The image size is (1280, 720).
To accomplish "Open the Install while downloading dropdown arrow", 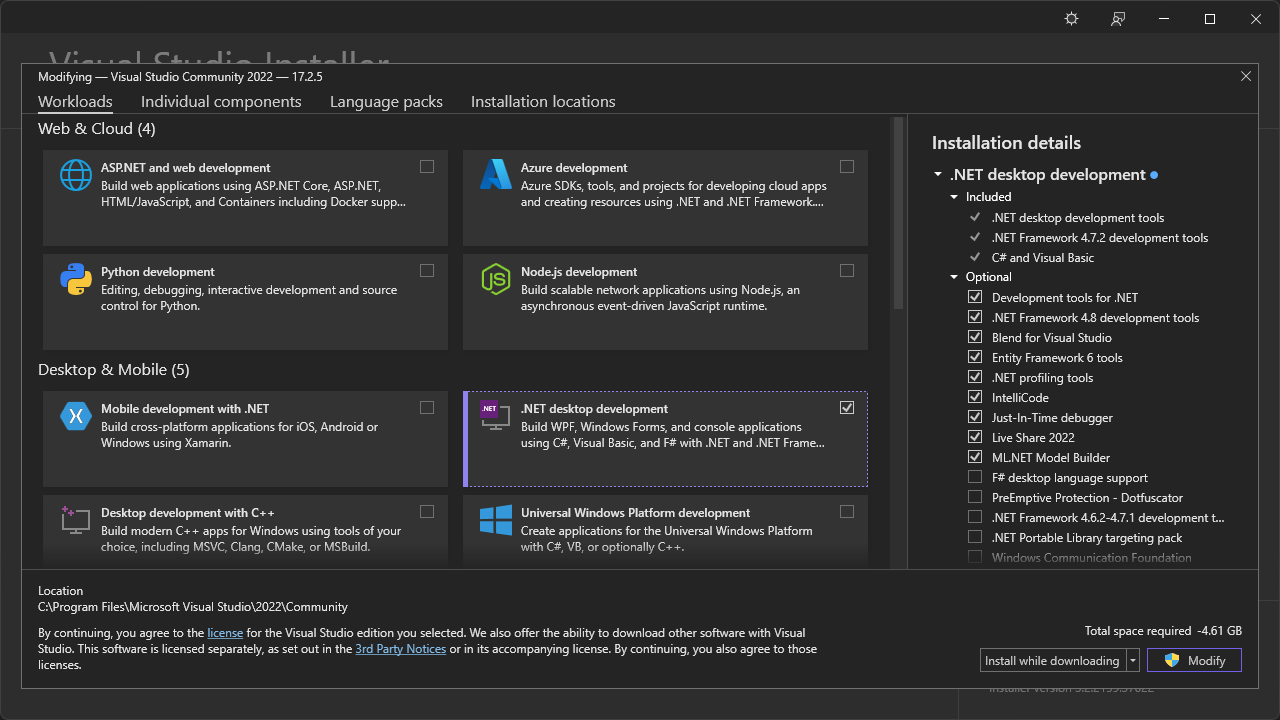I will 1133,661.
